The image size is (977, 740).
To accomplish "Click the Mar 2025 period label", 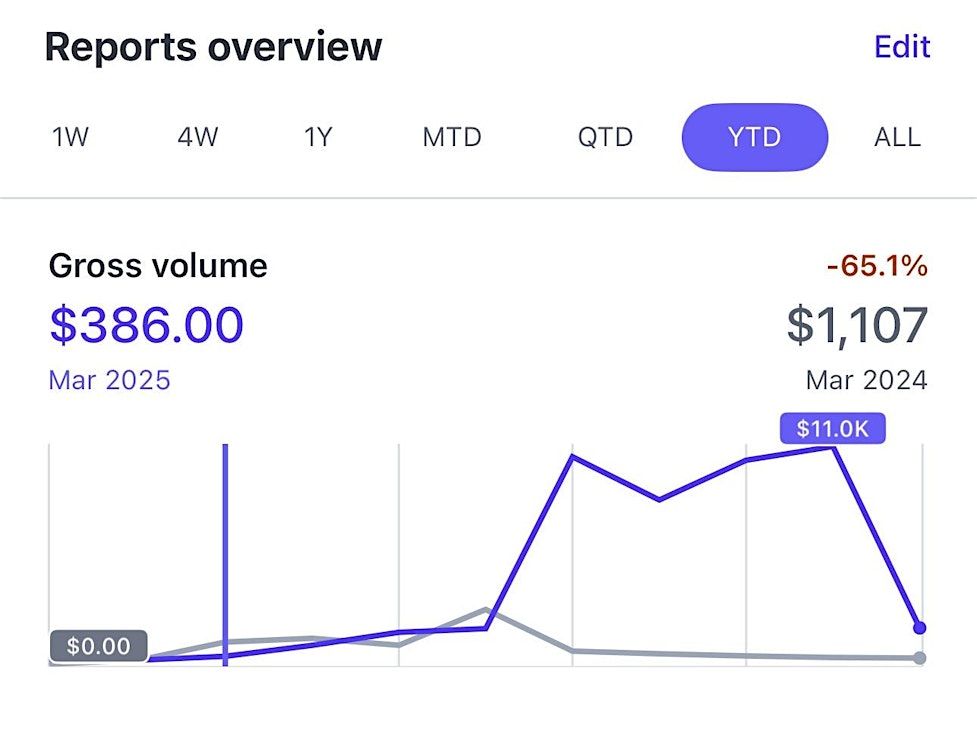I will click(109, 380).
